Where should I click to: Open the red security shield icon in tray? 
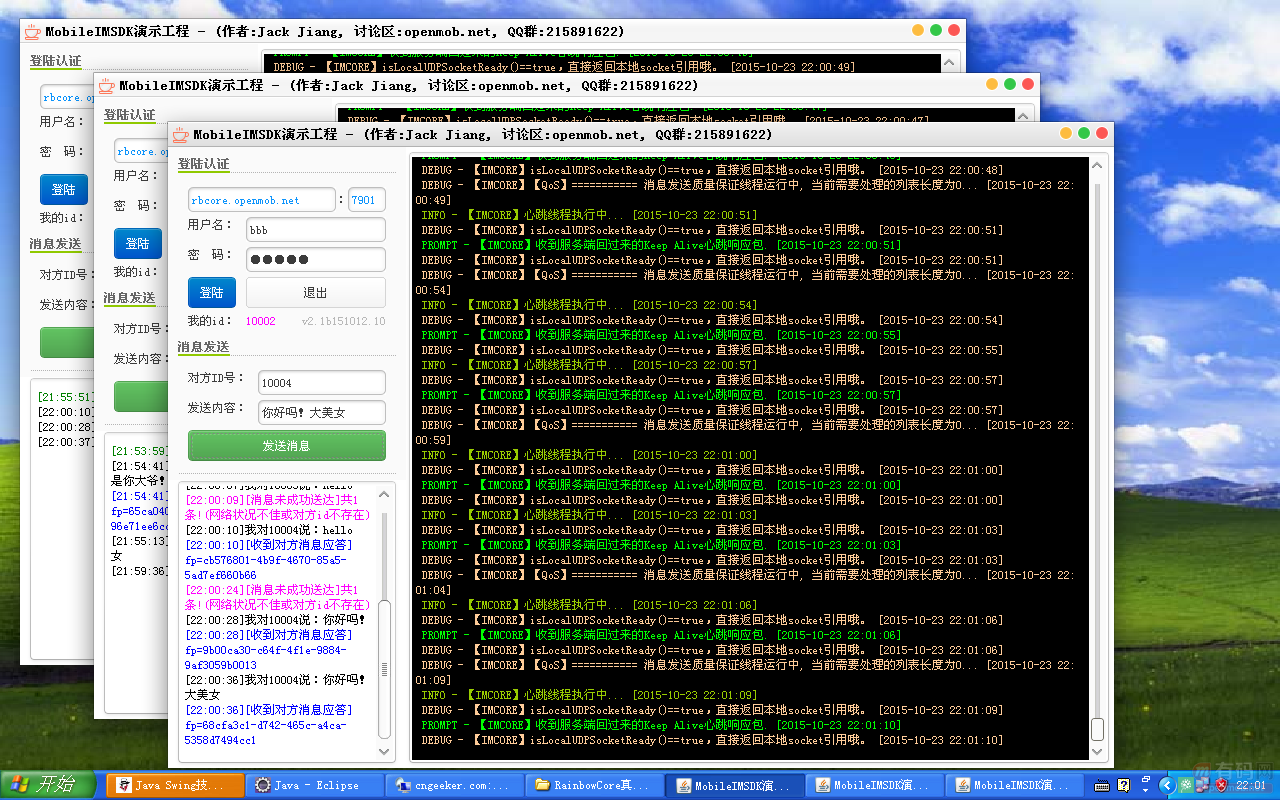[1222, 785]
